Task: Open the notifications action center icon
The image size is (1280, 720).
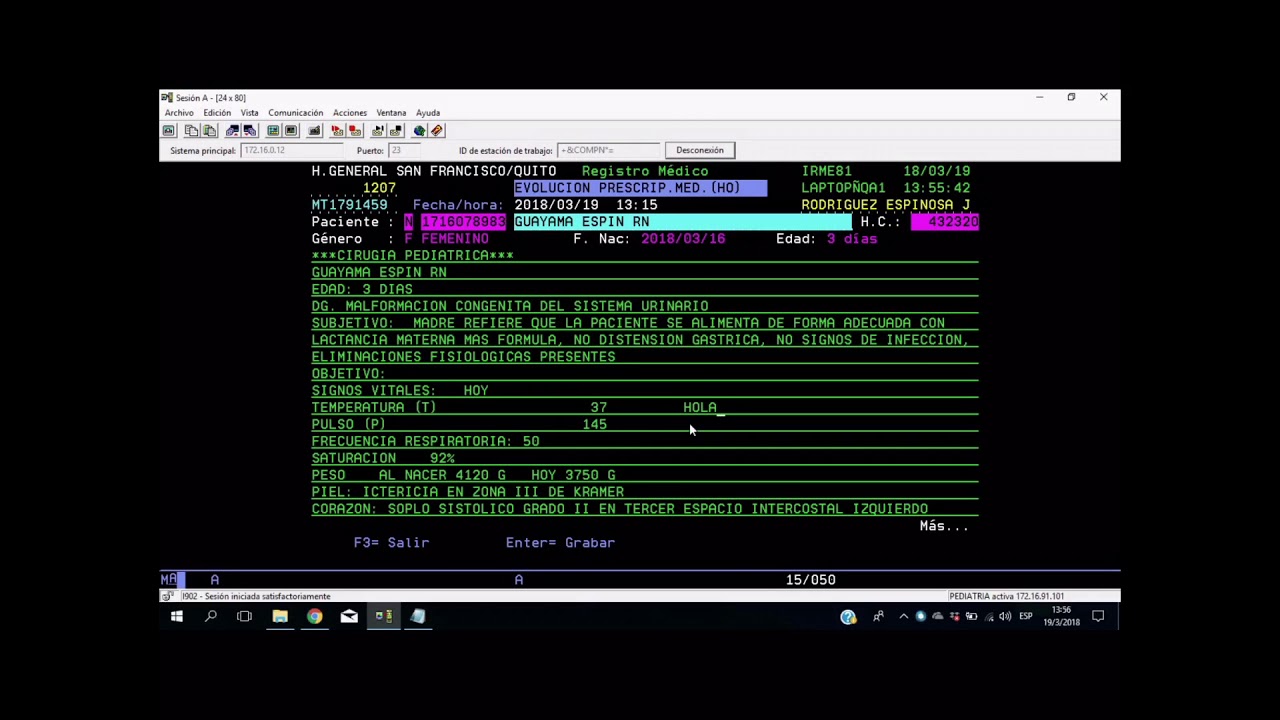Action: pyautogui.click(x=1098, y=616)
